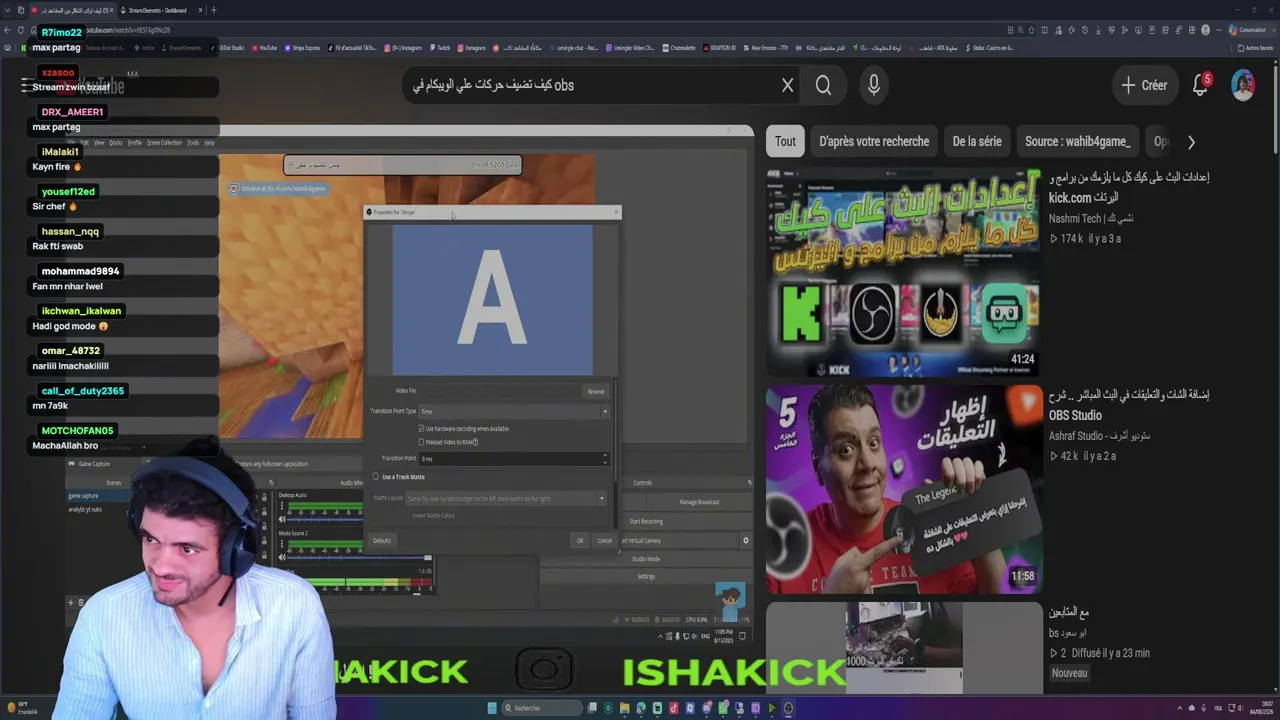The image size is (1280, 720).
Task: Enable 'Use hardware decoding when available' checkbox
Action: (422, 428)
